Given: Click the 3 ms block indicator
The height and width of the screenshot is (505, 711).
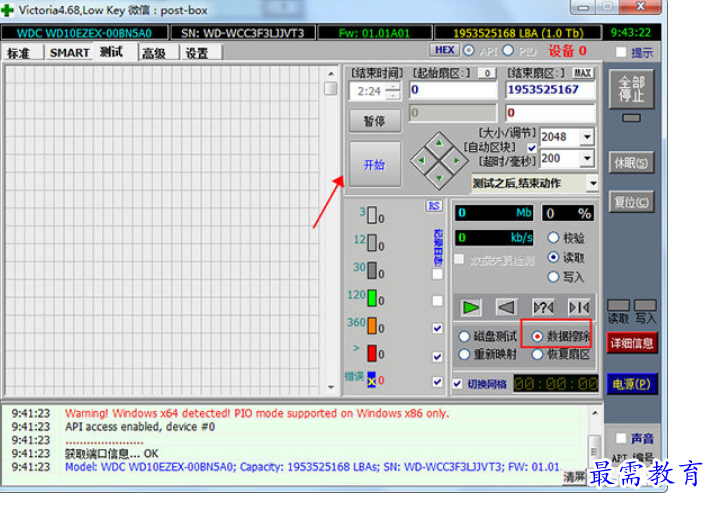Looking at the screenshot, I should pos(372,215).
